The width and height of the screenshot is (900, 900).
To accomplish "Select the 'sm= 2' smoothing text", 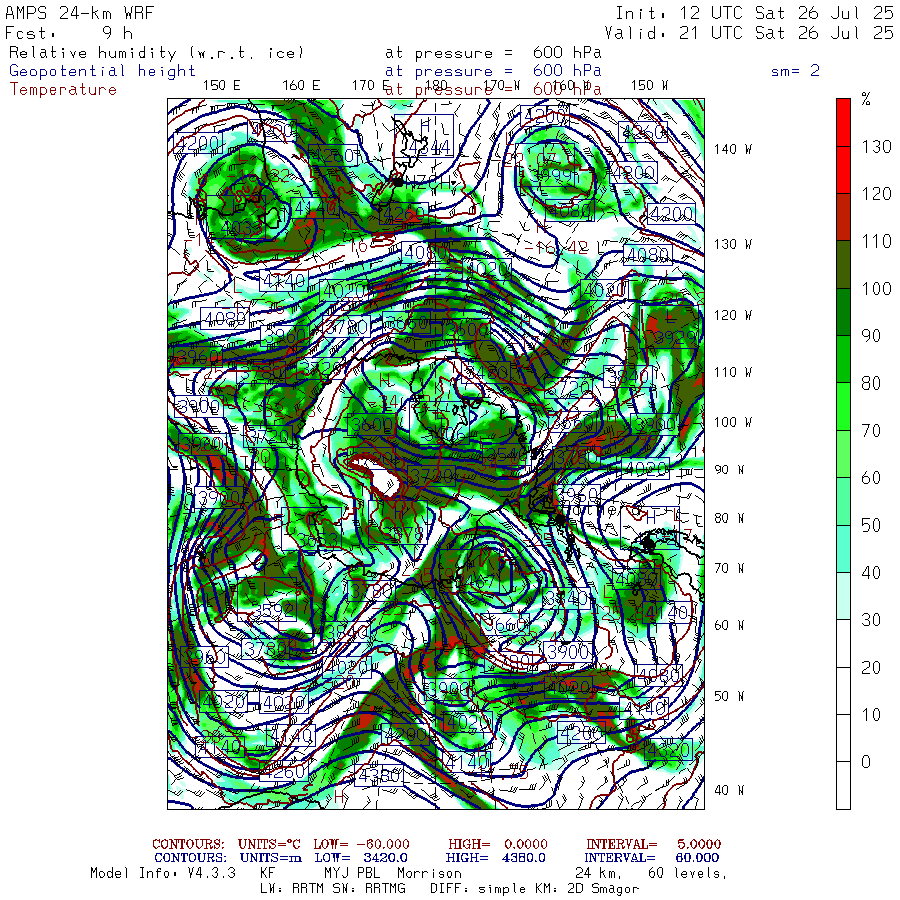I will tap(795, 71).
